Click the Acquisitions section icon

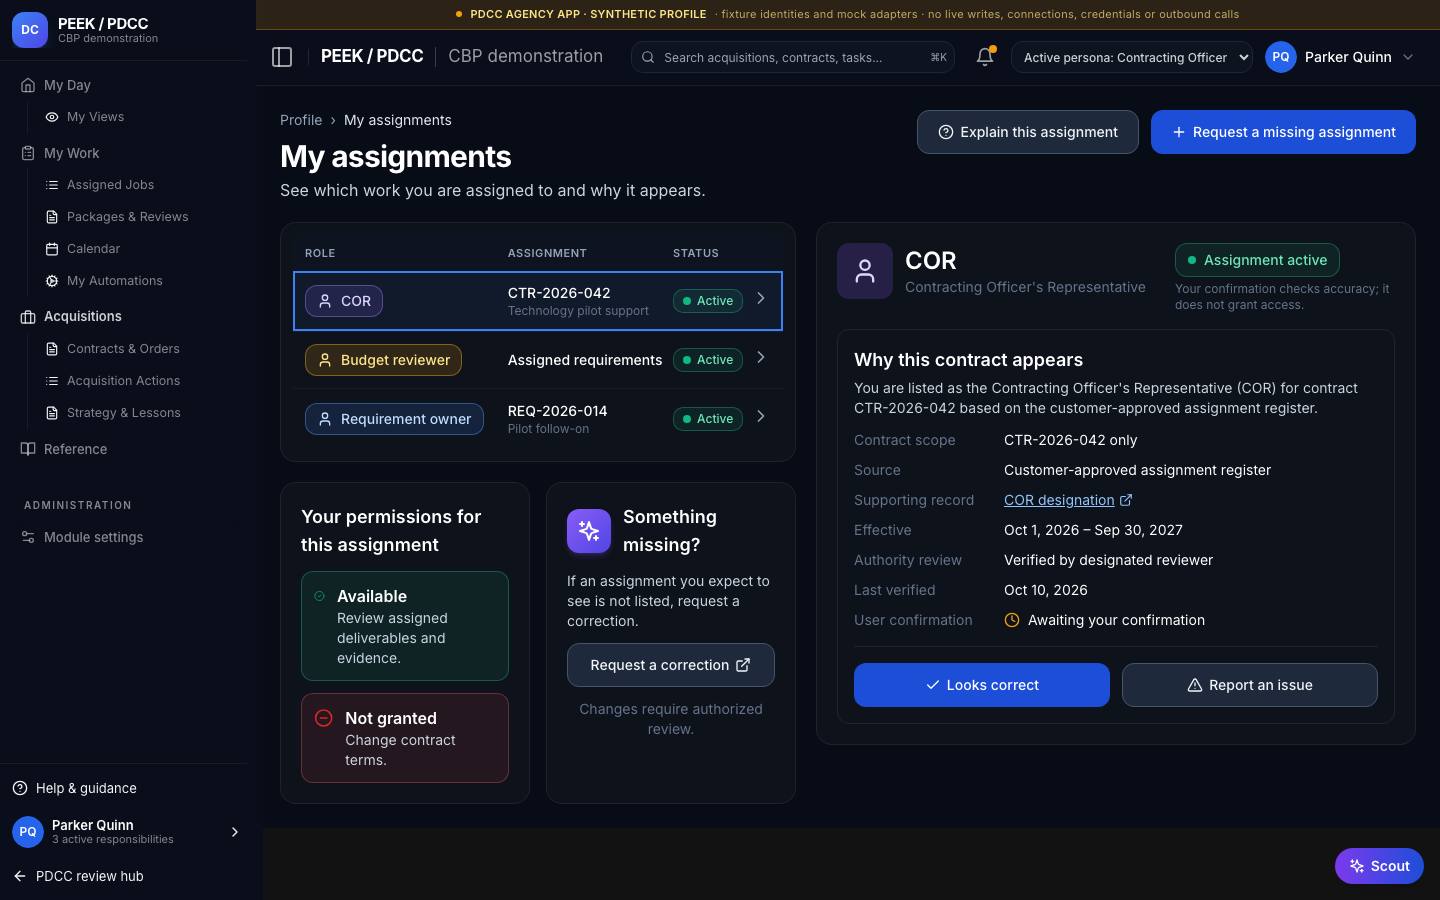tap(28, 317)
